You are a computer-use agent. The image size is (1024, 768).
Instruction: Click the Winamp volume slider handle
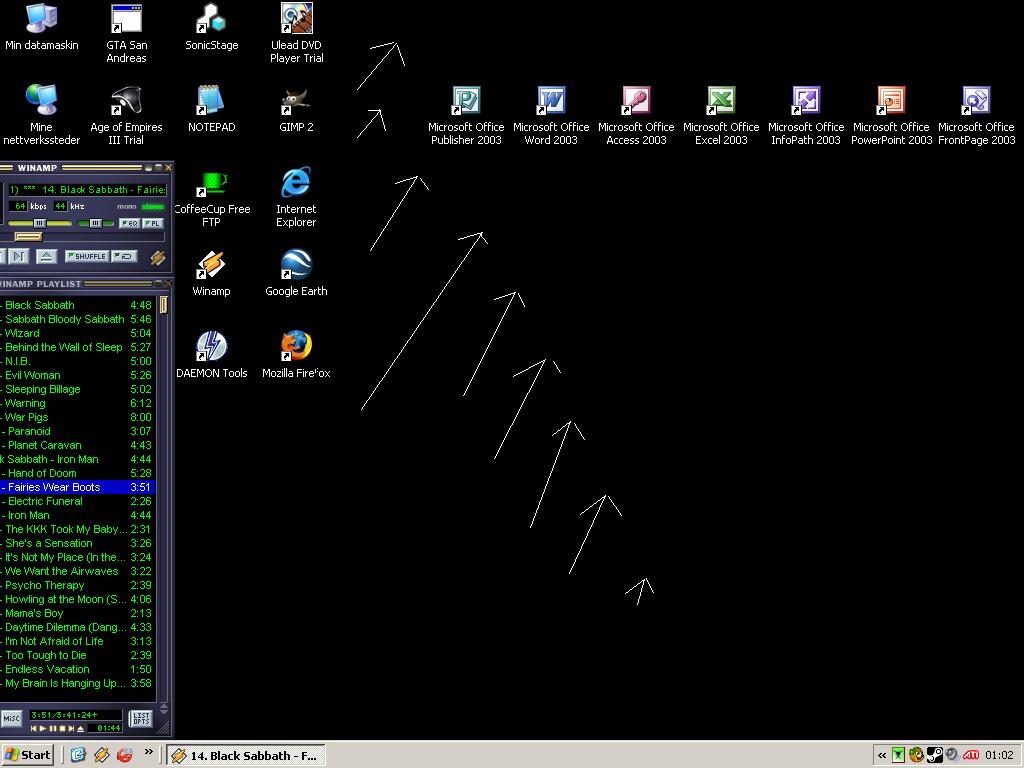[x=40, y=223]
